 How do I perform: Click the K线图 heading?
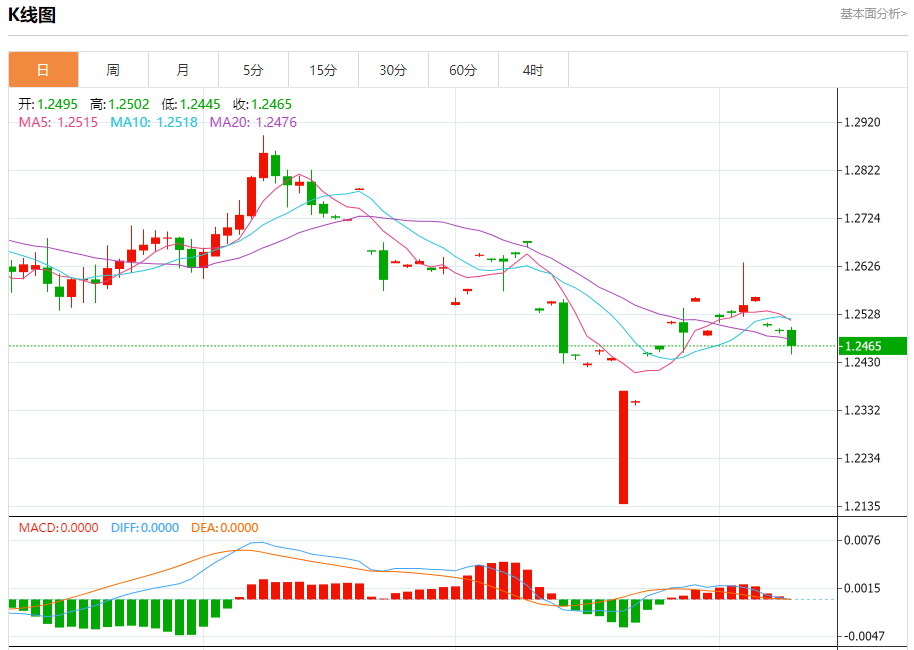(32, 15)
